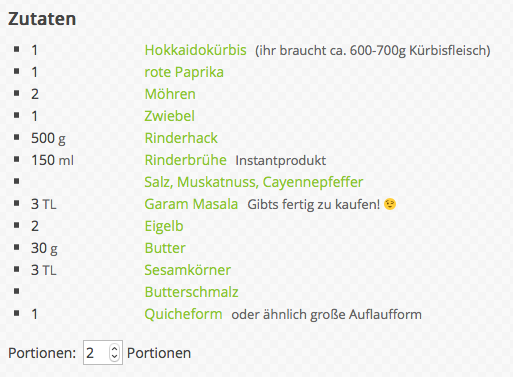Select the Rinderbrühe link
This screenshot has height=377, width=513.
186,160
